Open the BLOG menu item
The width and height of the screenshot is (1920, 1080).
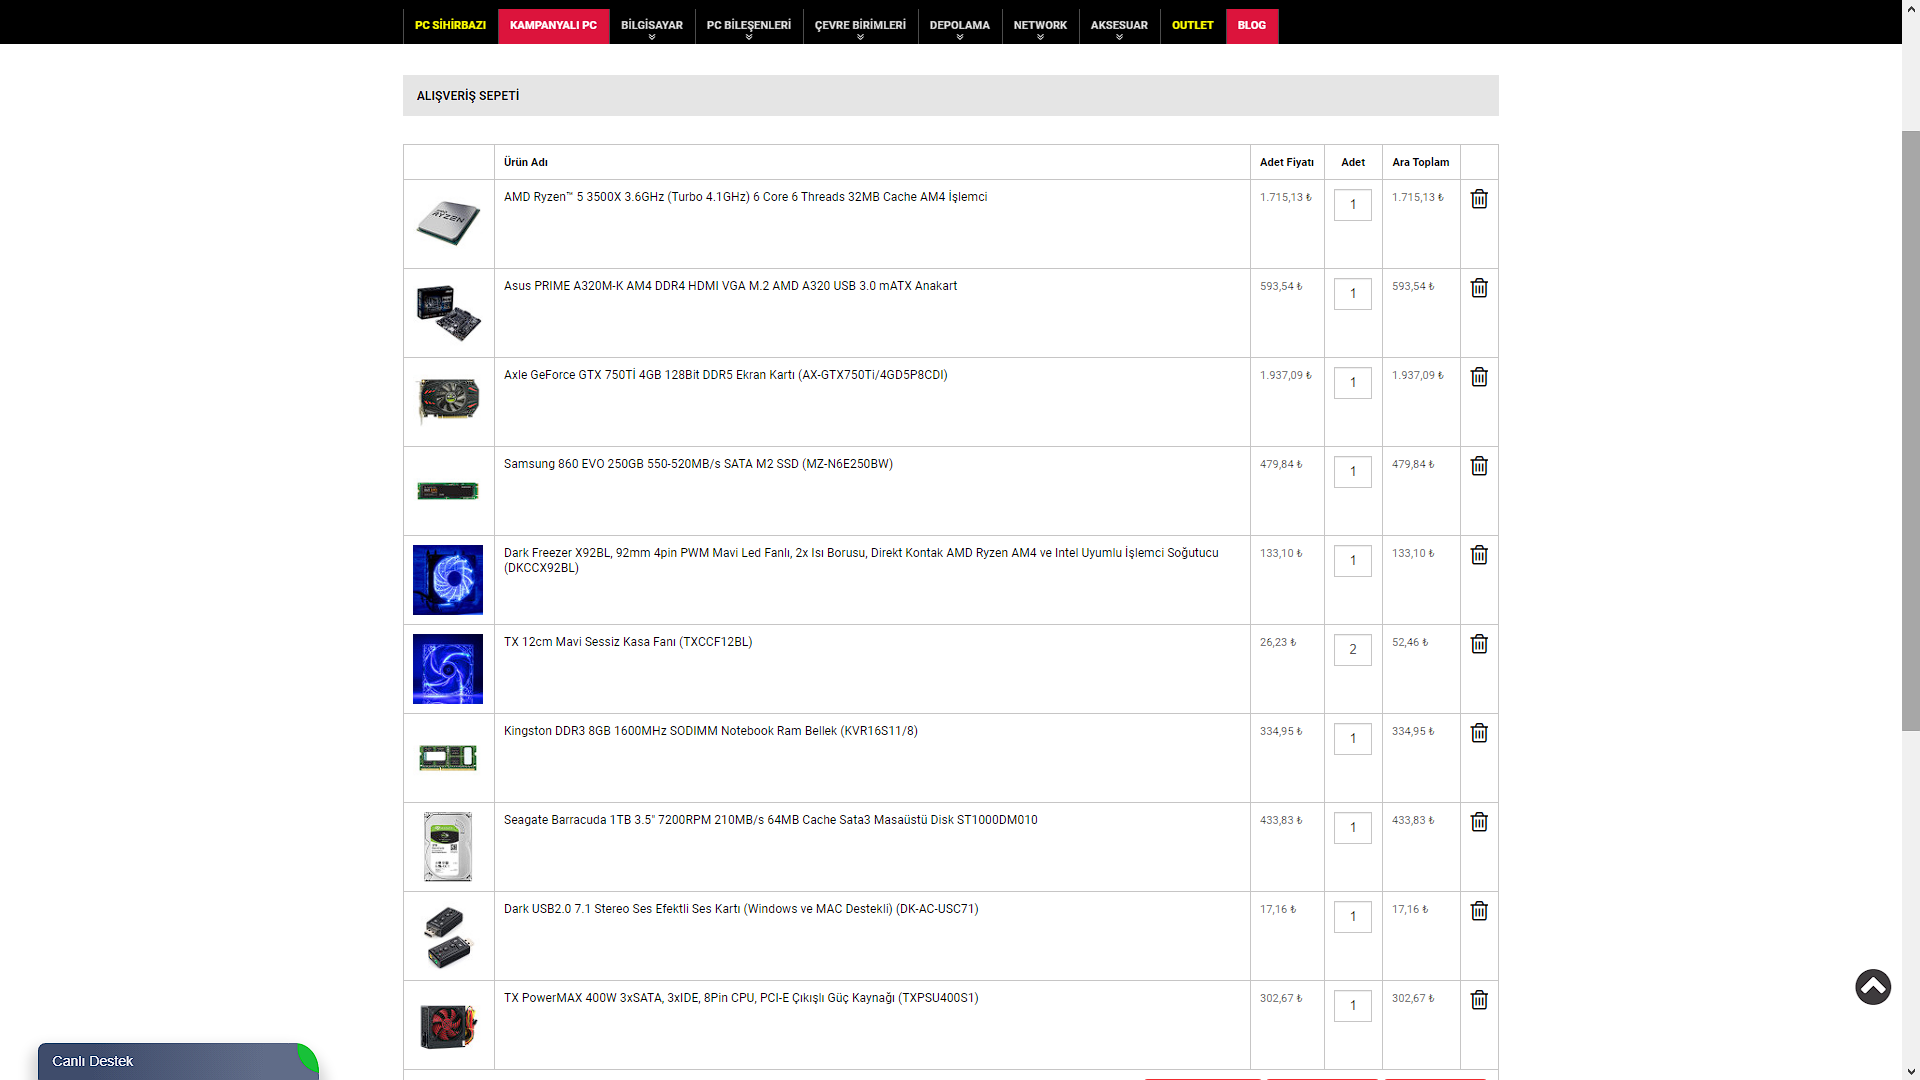[1251, 25]
